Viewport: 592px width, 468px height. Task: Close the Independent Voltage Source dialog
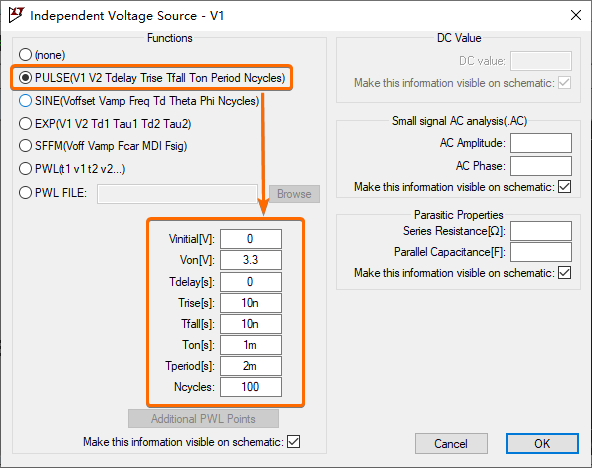click(575, 15)
